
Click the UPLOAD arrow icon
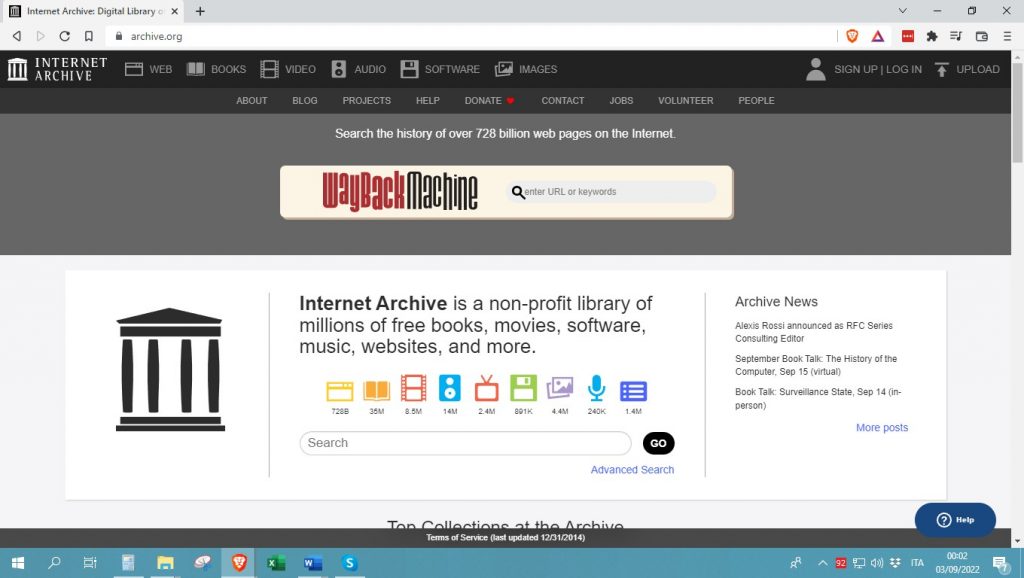tap(941, 69)
